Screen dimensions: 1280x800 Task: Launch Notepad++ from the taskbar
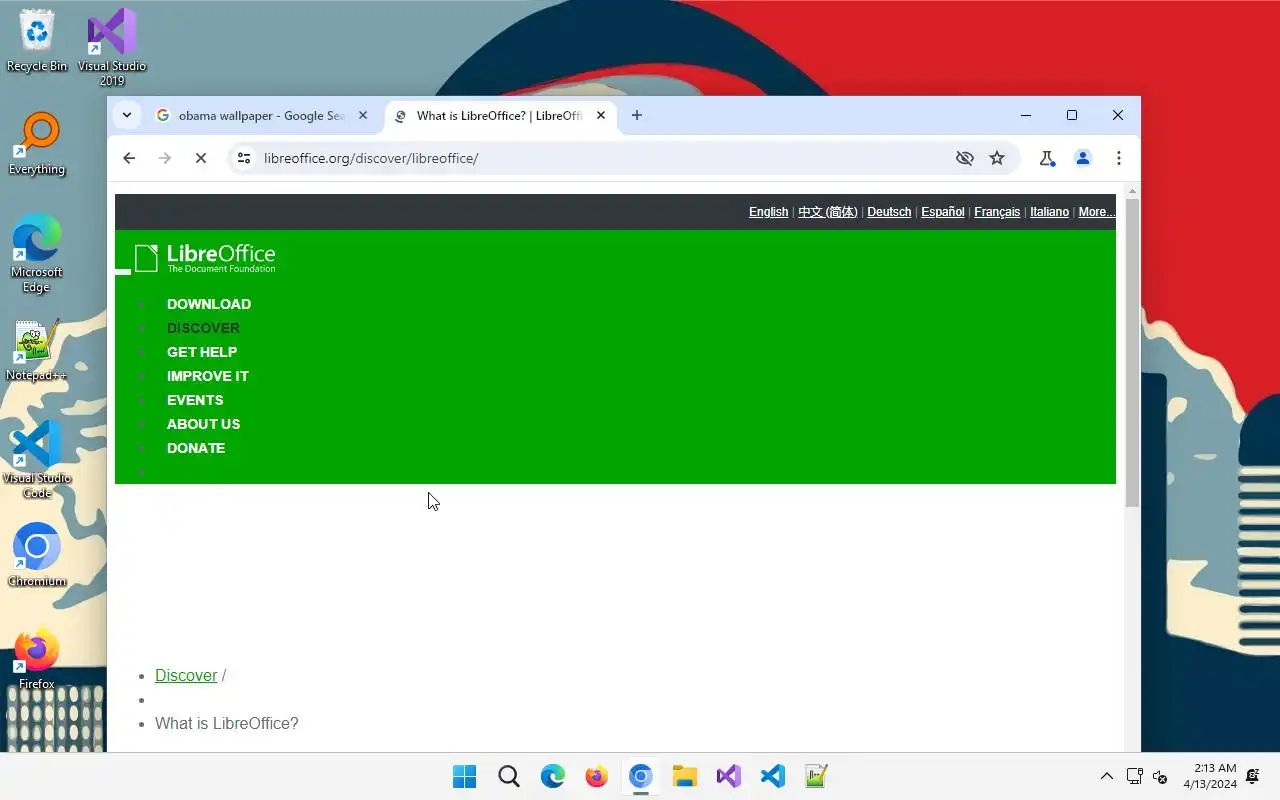[x=817, y=776]
